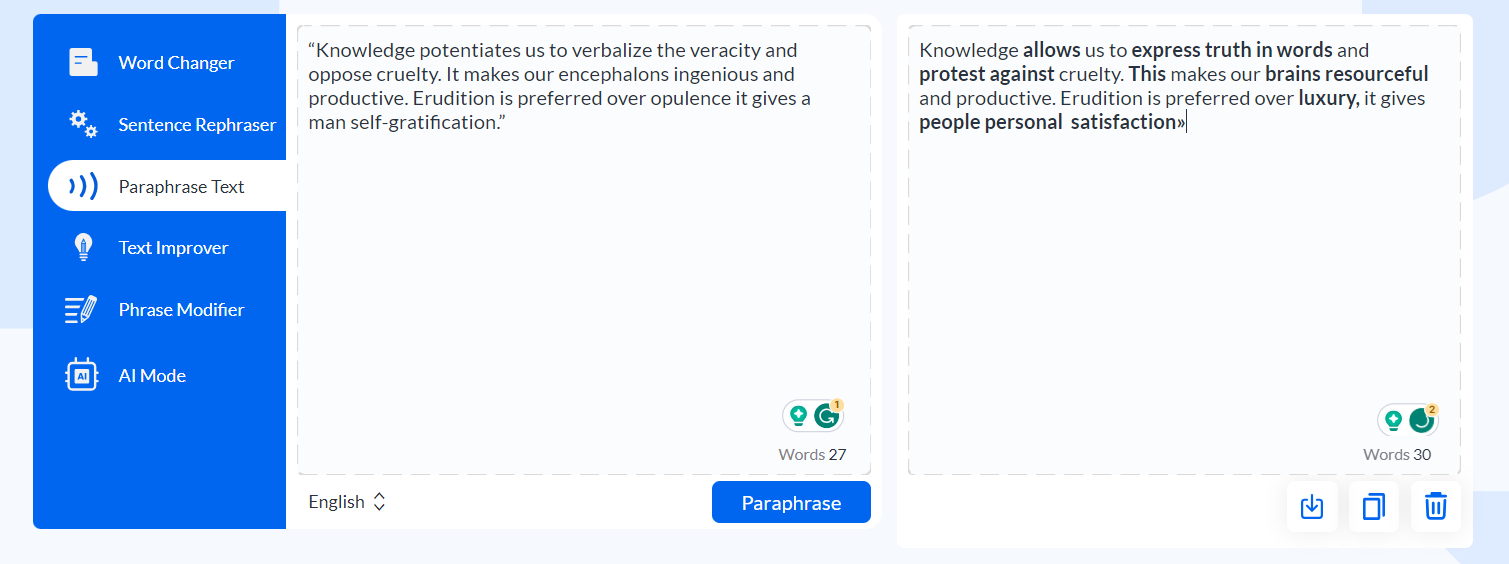Click the Sentence Rephraser gears icon

[x=83, y=124]
